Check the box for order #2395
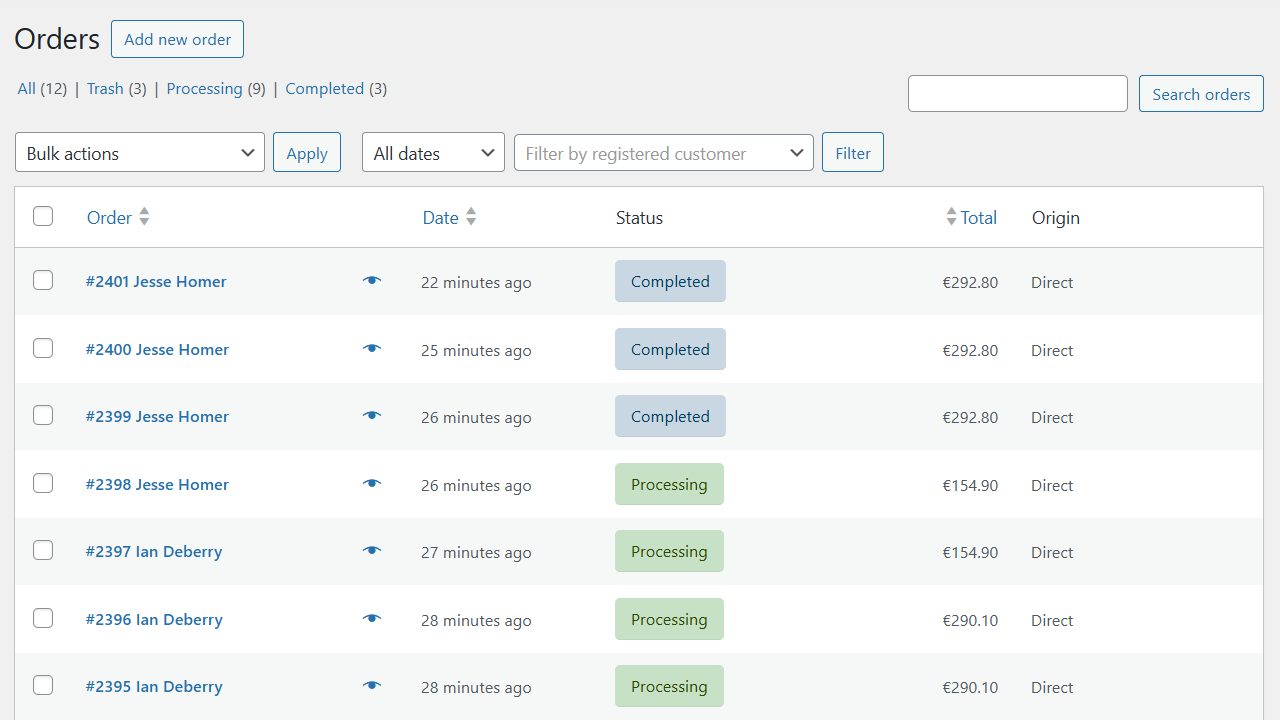1280x720 pixels. tap(43, 685)
